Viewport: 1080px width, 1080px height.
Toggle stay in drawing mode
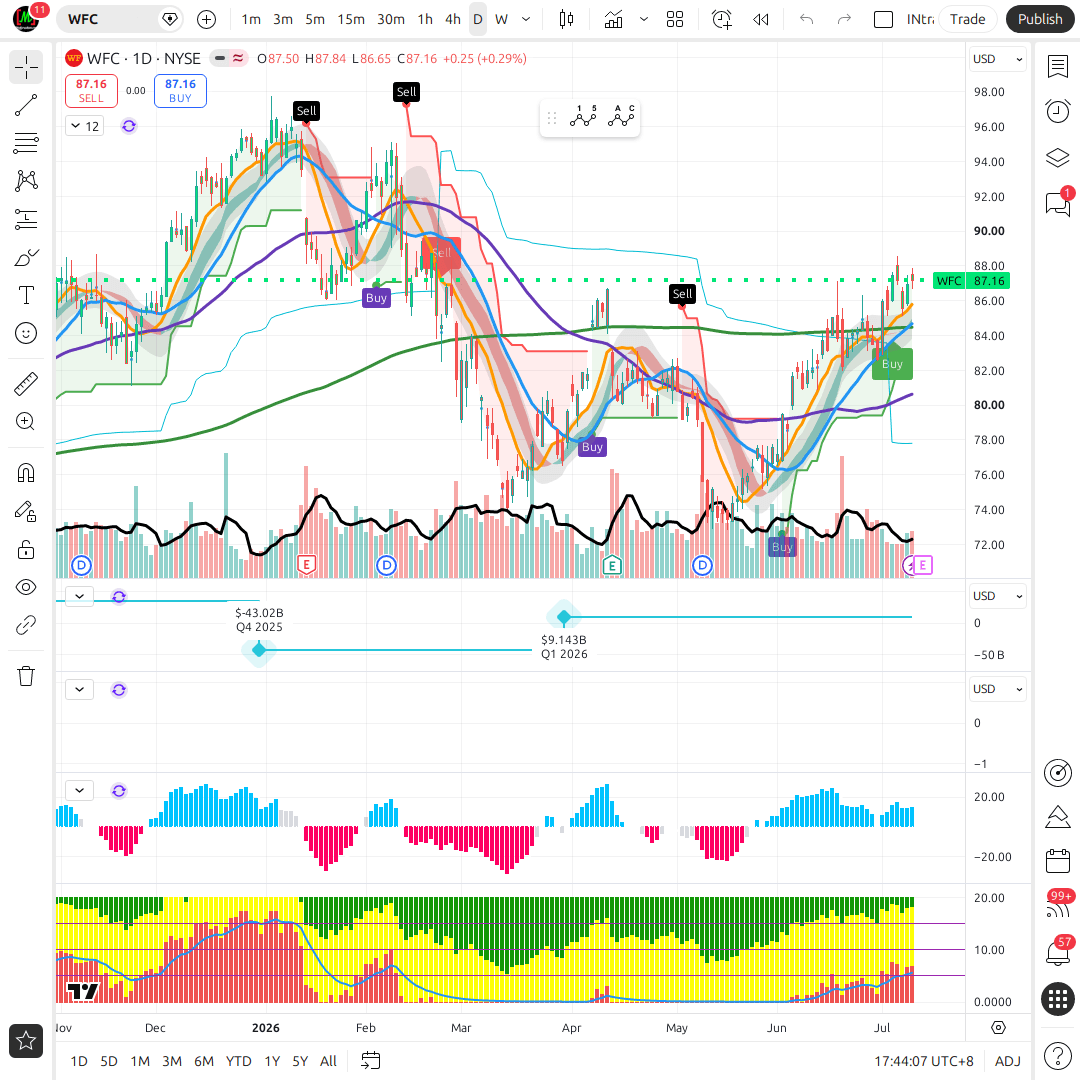[26, 511]
